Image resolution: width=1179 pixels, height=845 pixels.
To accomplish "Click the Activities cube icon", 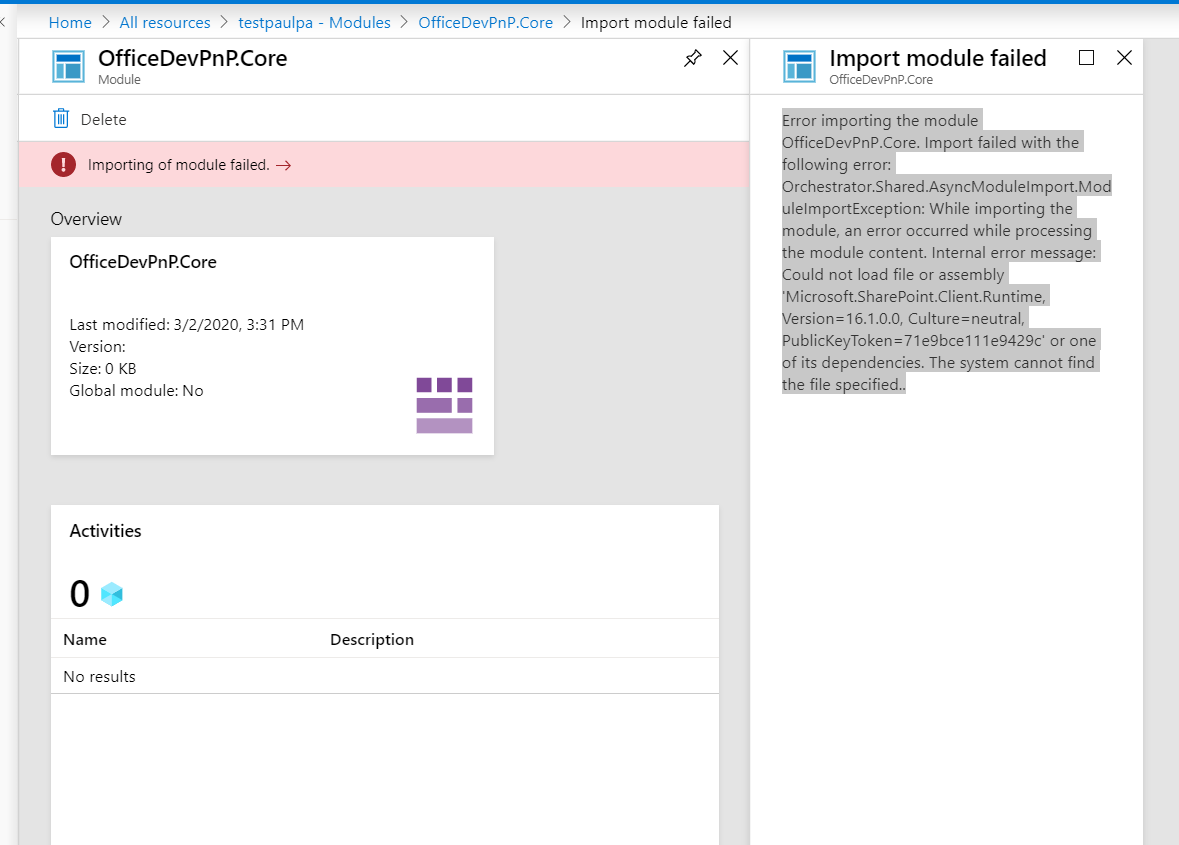I will click(x=111, y=593).
